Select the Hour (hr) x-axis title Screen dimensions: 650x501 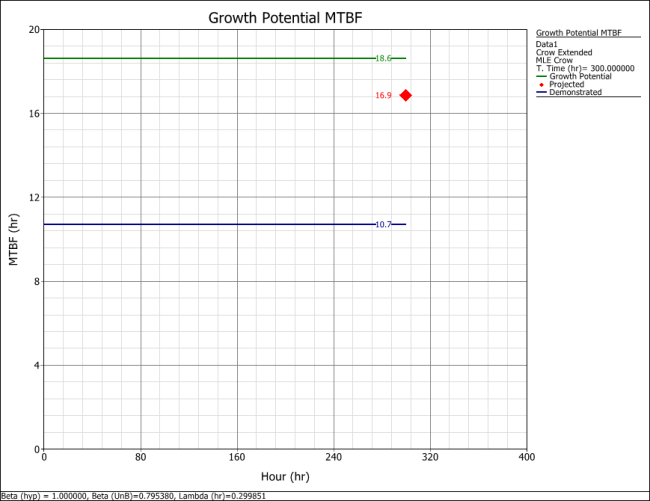[x=284, y=477]
